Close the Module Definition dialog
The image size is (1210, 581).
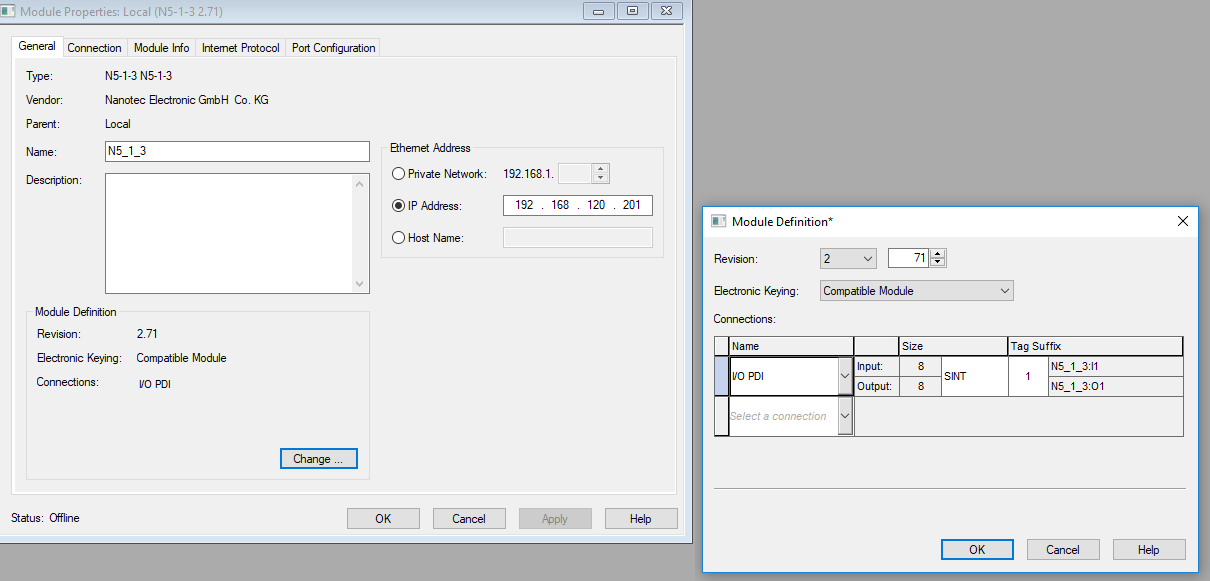1182,221
